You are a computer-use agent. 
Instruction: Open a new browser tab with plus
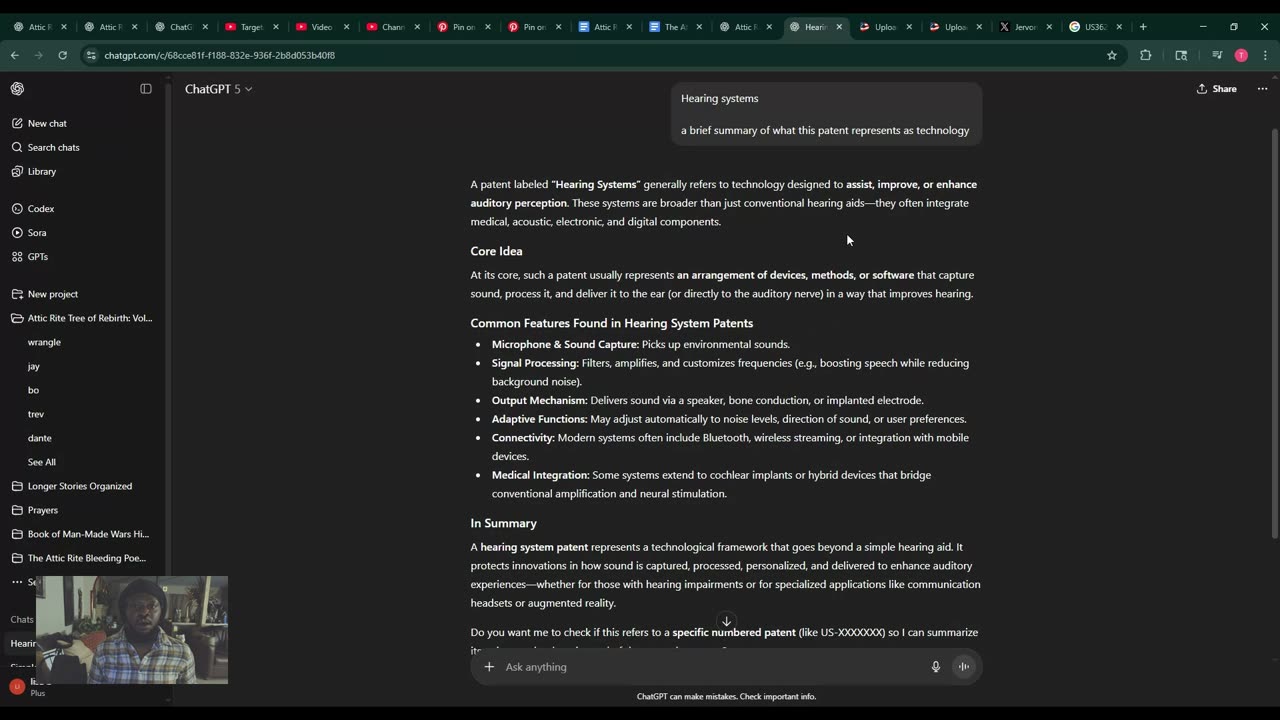pyautogui.click(x=1143, y=27)
